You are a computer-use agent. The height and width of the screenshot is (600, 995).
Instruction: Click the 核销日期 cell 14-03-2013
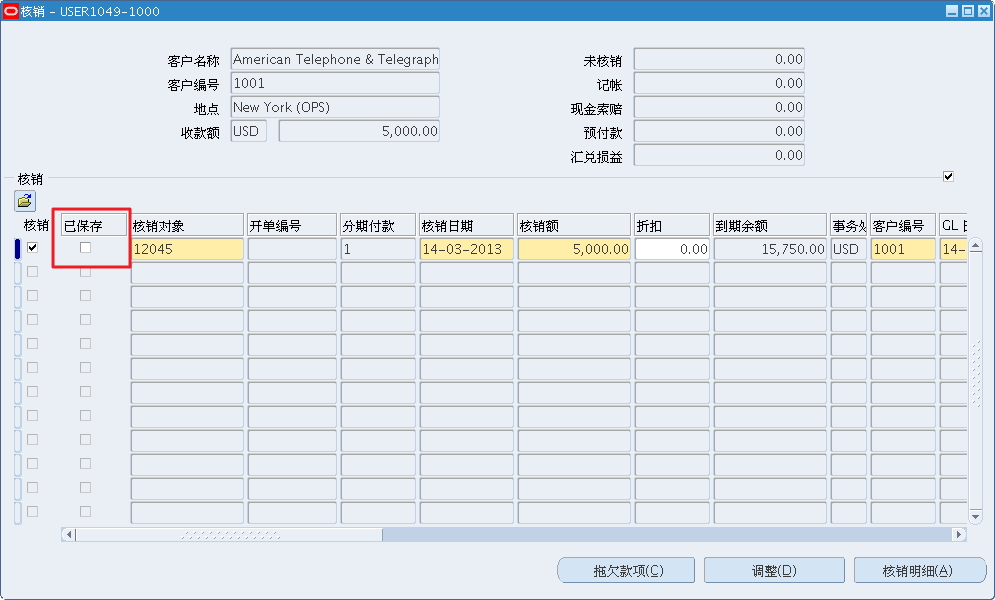click(466, 249)
